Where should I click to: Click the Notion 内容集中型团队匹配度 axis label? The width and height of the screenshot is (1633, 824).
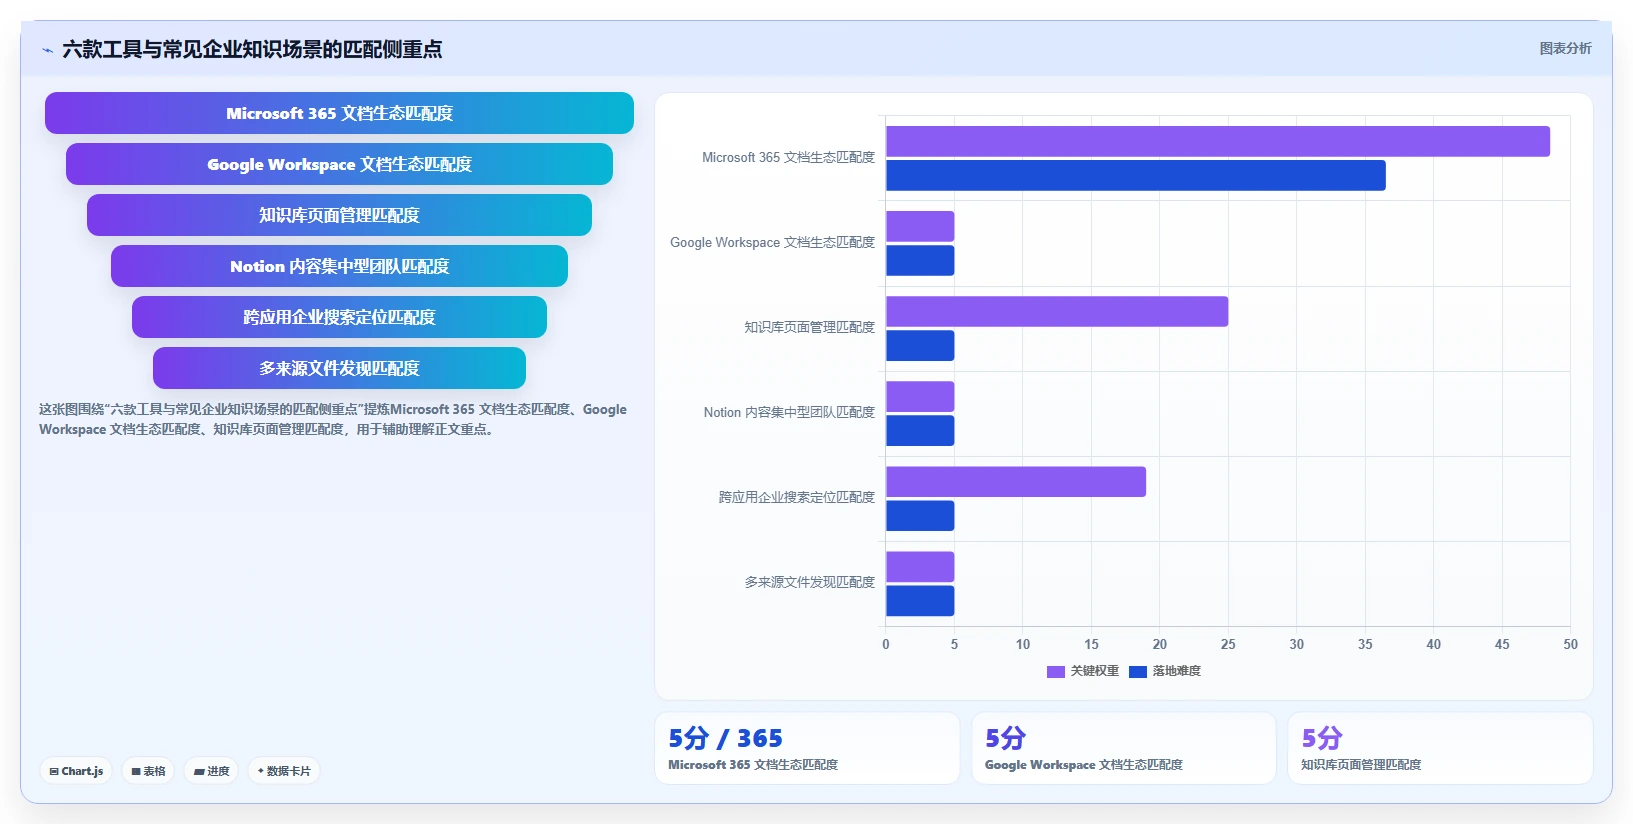(789, 412)
